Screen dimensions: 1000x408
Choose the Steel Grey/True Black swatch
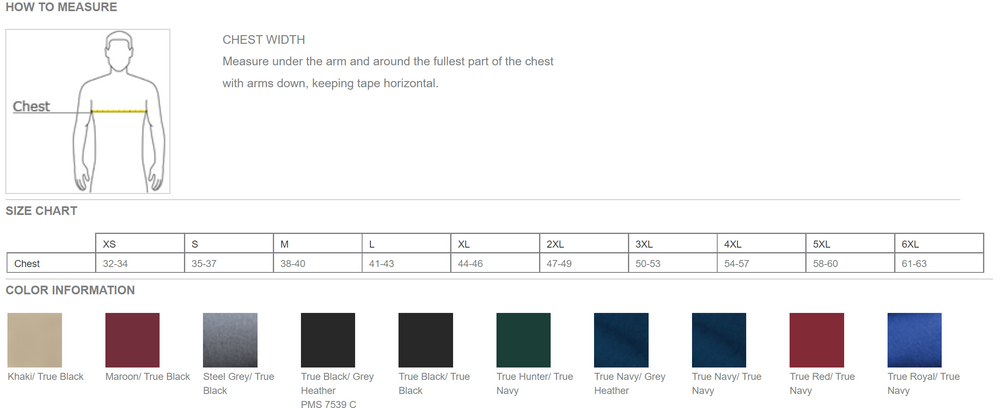[x=230, y=340]
